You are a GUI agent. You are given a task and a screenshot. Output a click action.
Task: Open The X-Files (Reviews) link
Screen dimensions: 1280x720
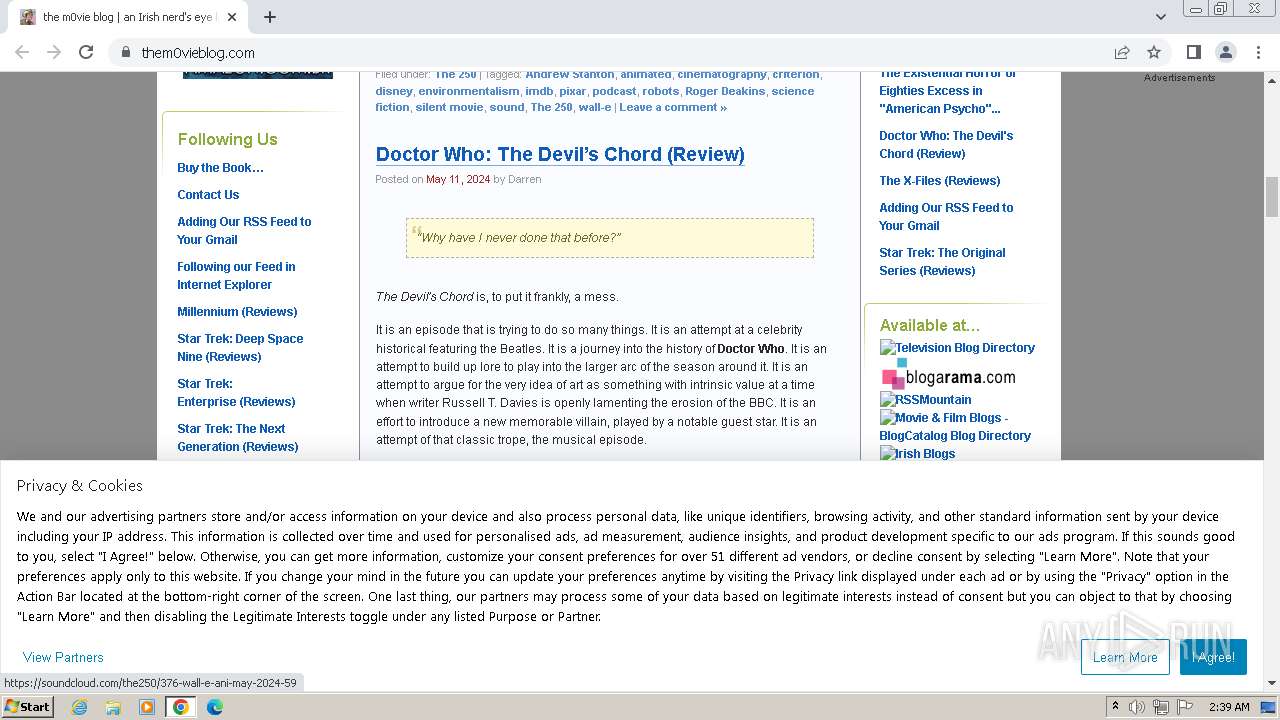tap(940, 180)
